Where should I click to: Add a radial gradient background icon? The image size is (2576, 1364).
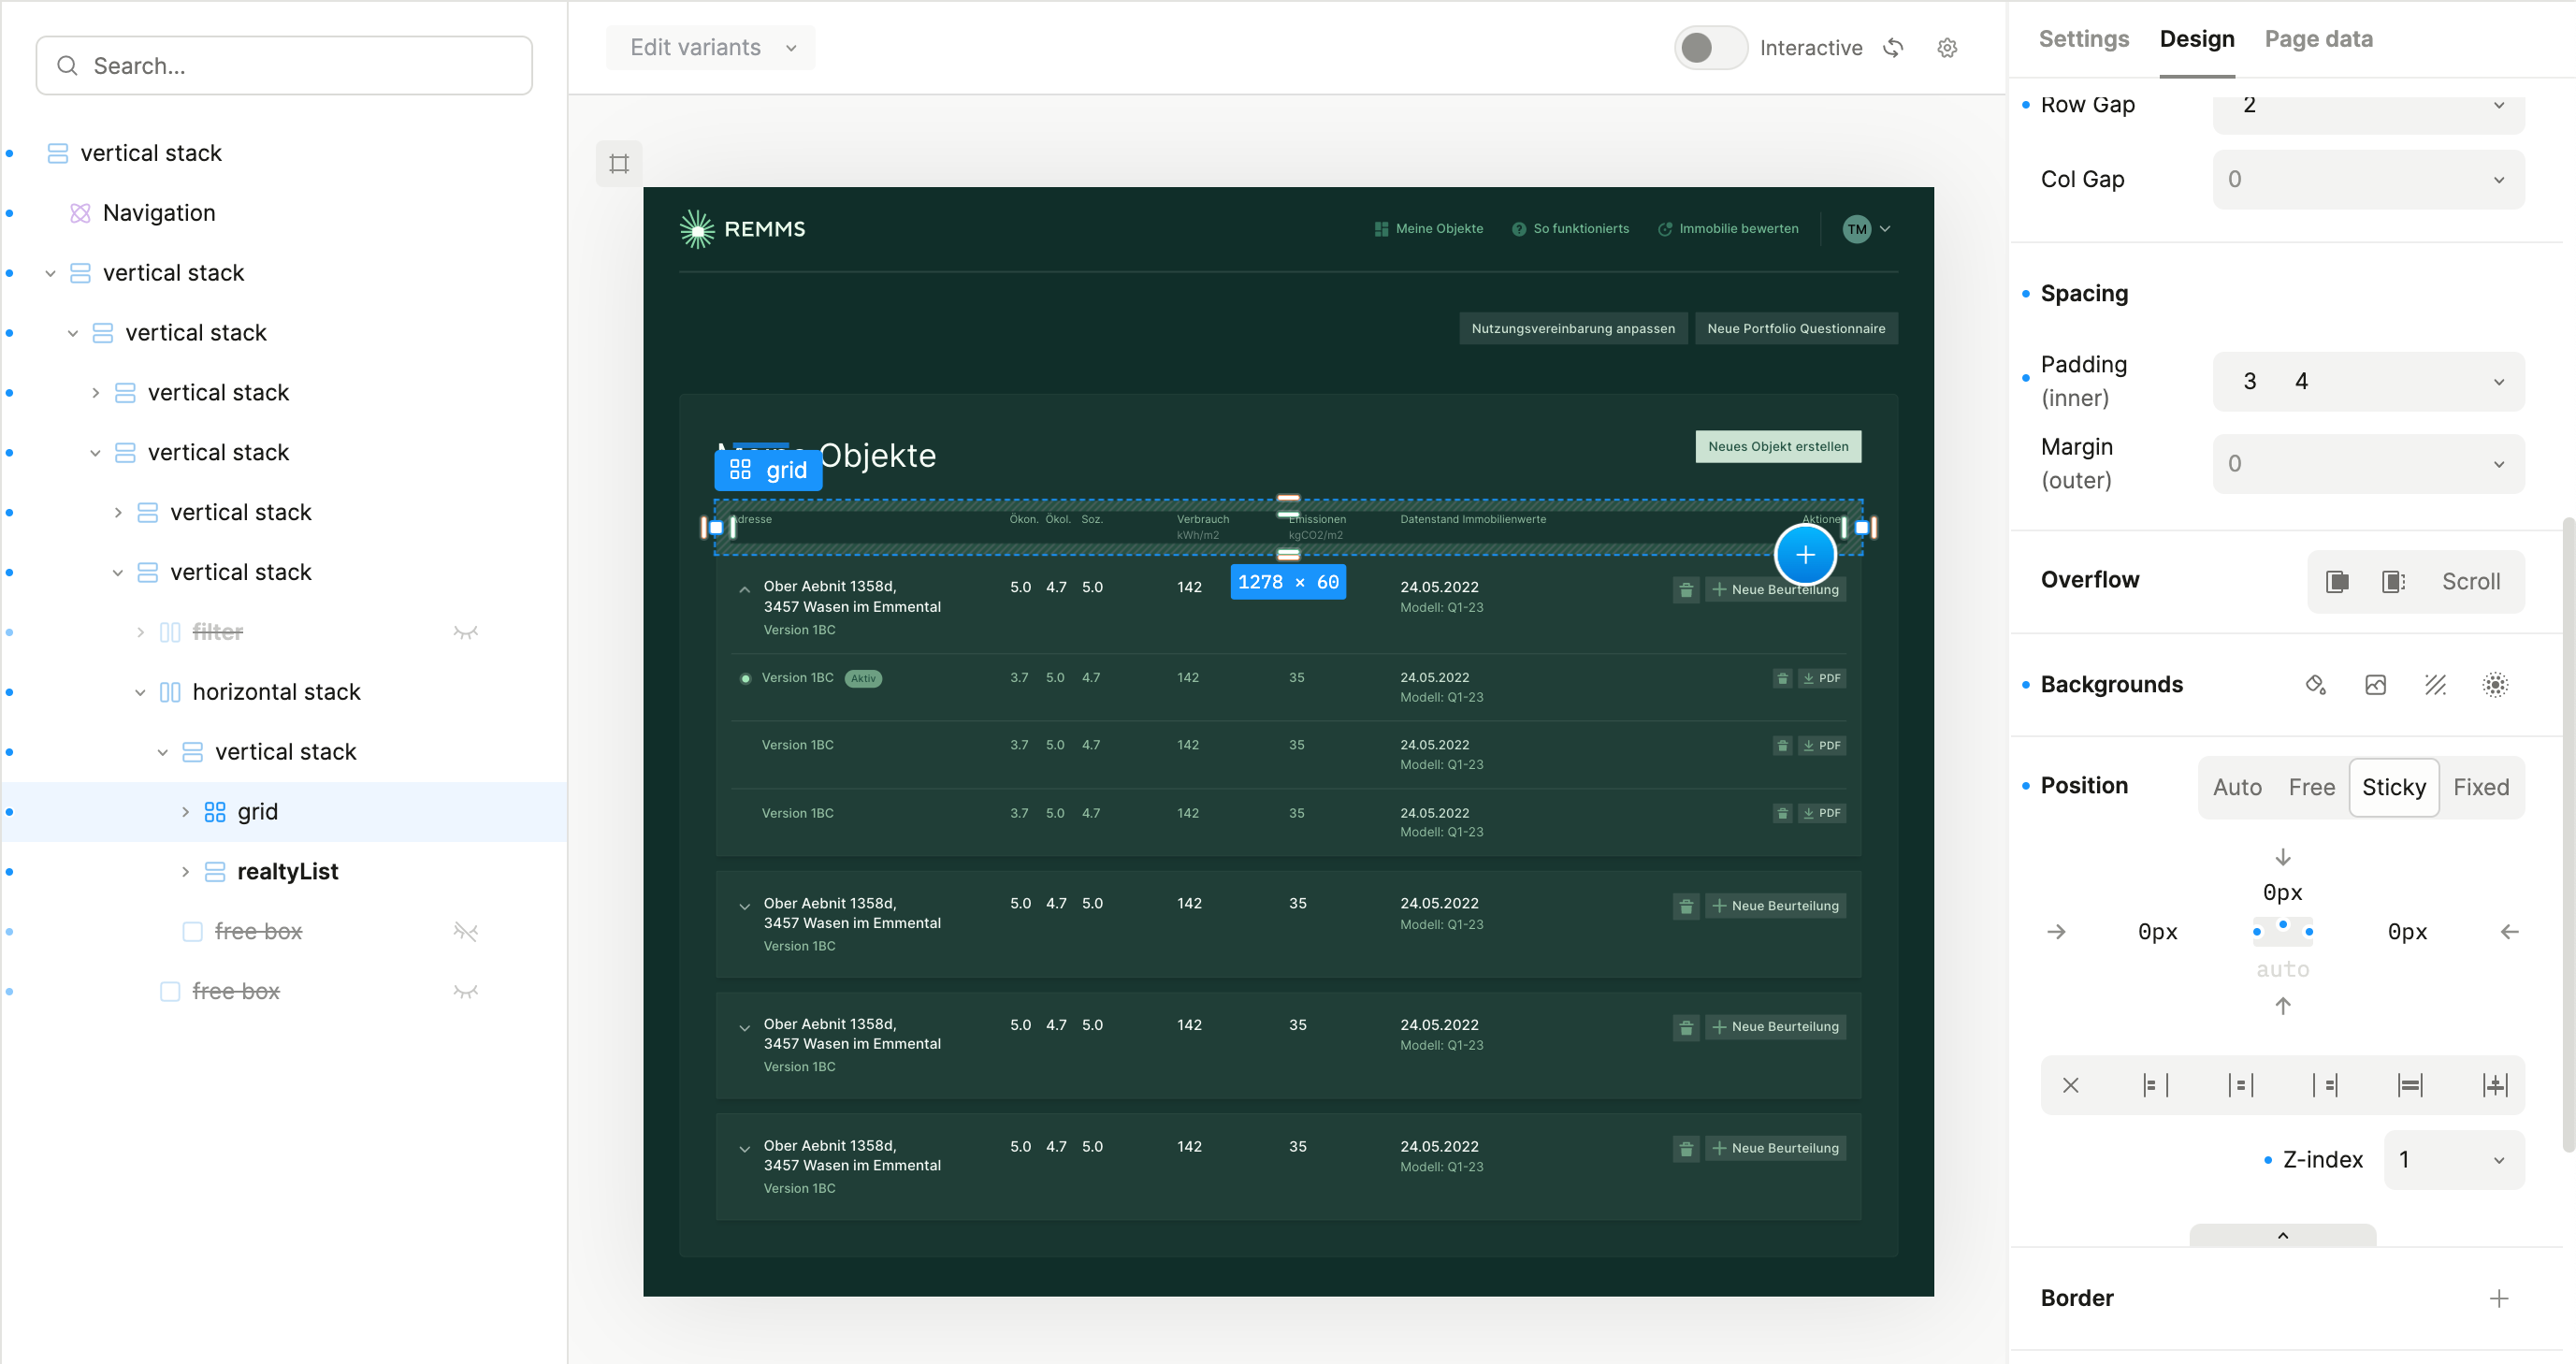click(2495, 685)
